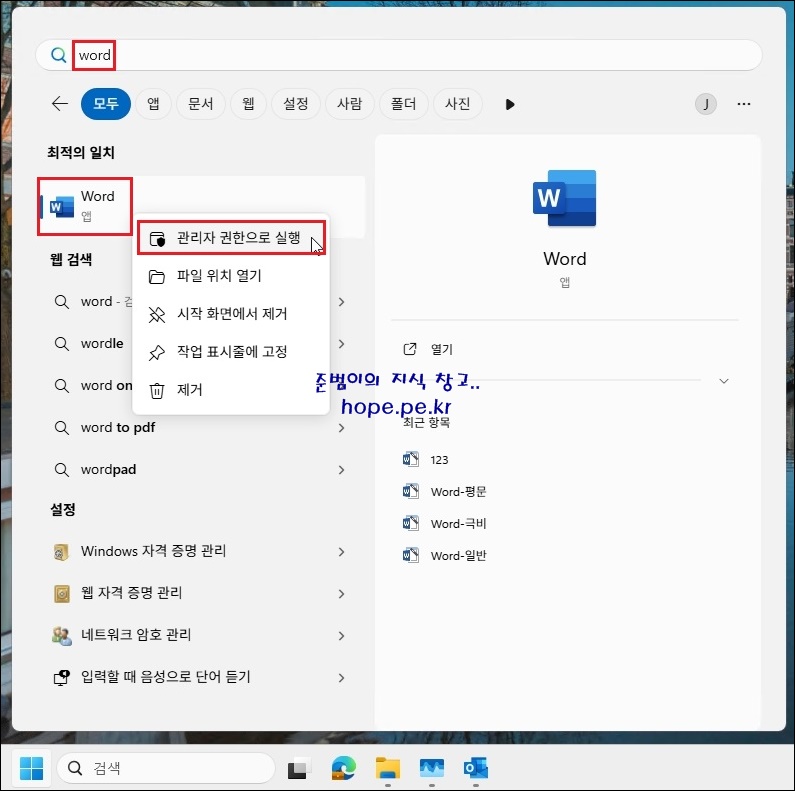Click the search icon beside word on
Image resolution: width=795 pixels, height=791 pixels.
point(61,386)
